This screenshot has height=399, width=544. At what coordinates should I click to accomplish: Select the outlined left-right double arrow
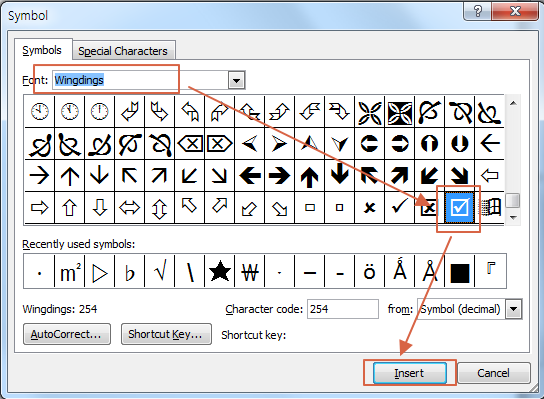coord(129,207)
